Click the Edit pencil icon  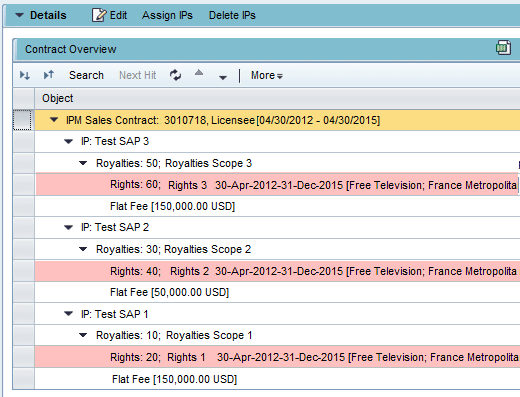point(99,15)
